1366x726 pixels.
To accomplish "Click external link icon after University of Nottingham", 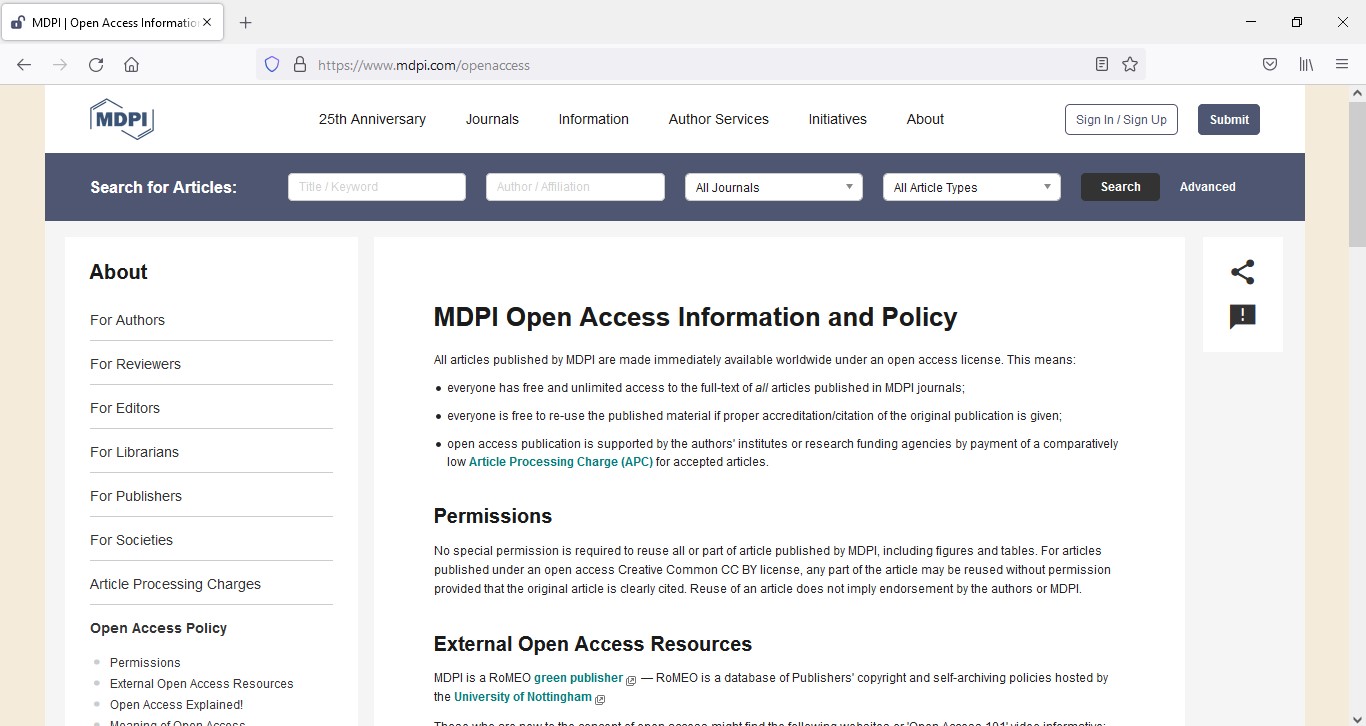I will (600, 699).
